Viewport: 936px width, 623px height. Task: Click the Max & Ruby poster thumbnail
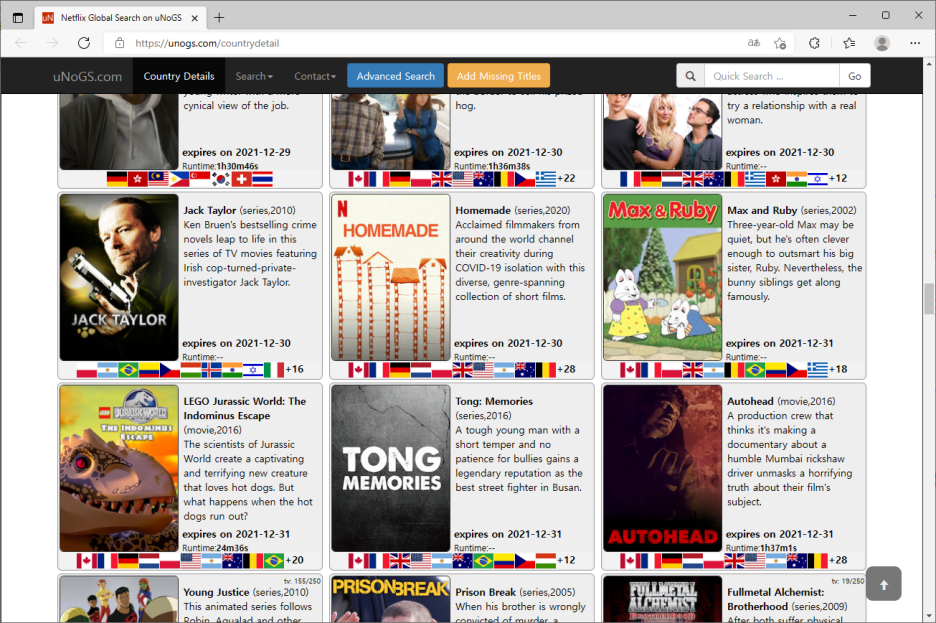click(663, 277)
